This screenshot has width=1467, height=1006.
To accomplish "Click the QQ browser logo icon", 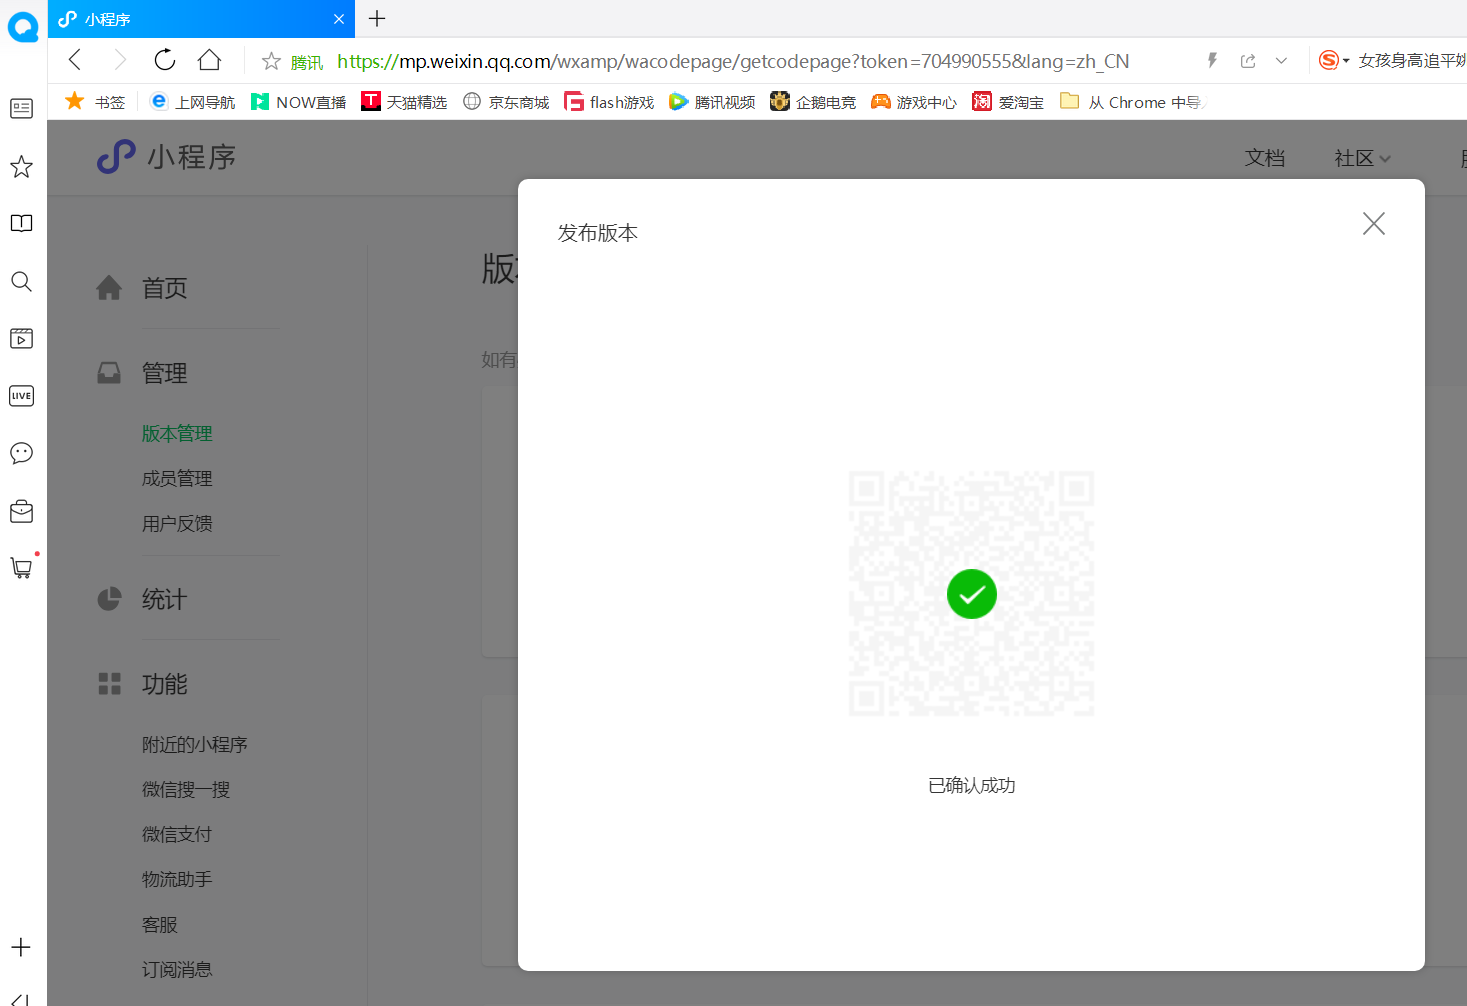I will pyautogui.click(x=22, y=26).
